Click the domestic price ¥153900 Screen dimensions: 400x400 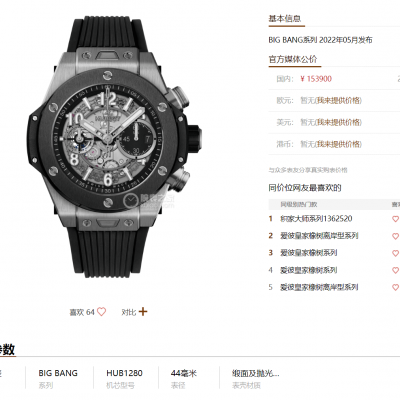pos(316,79)
